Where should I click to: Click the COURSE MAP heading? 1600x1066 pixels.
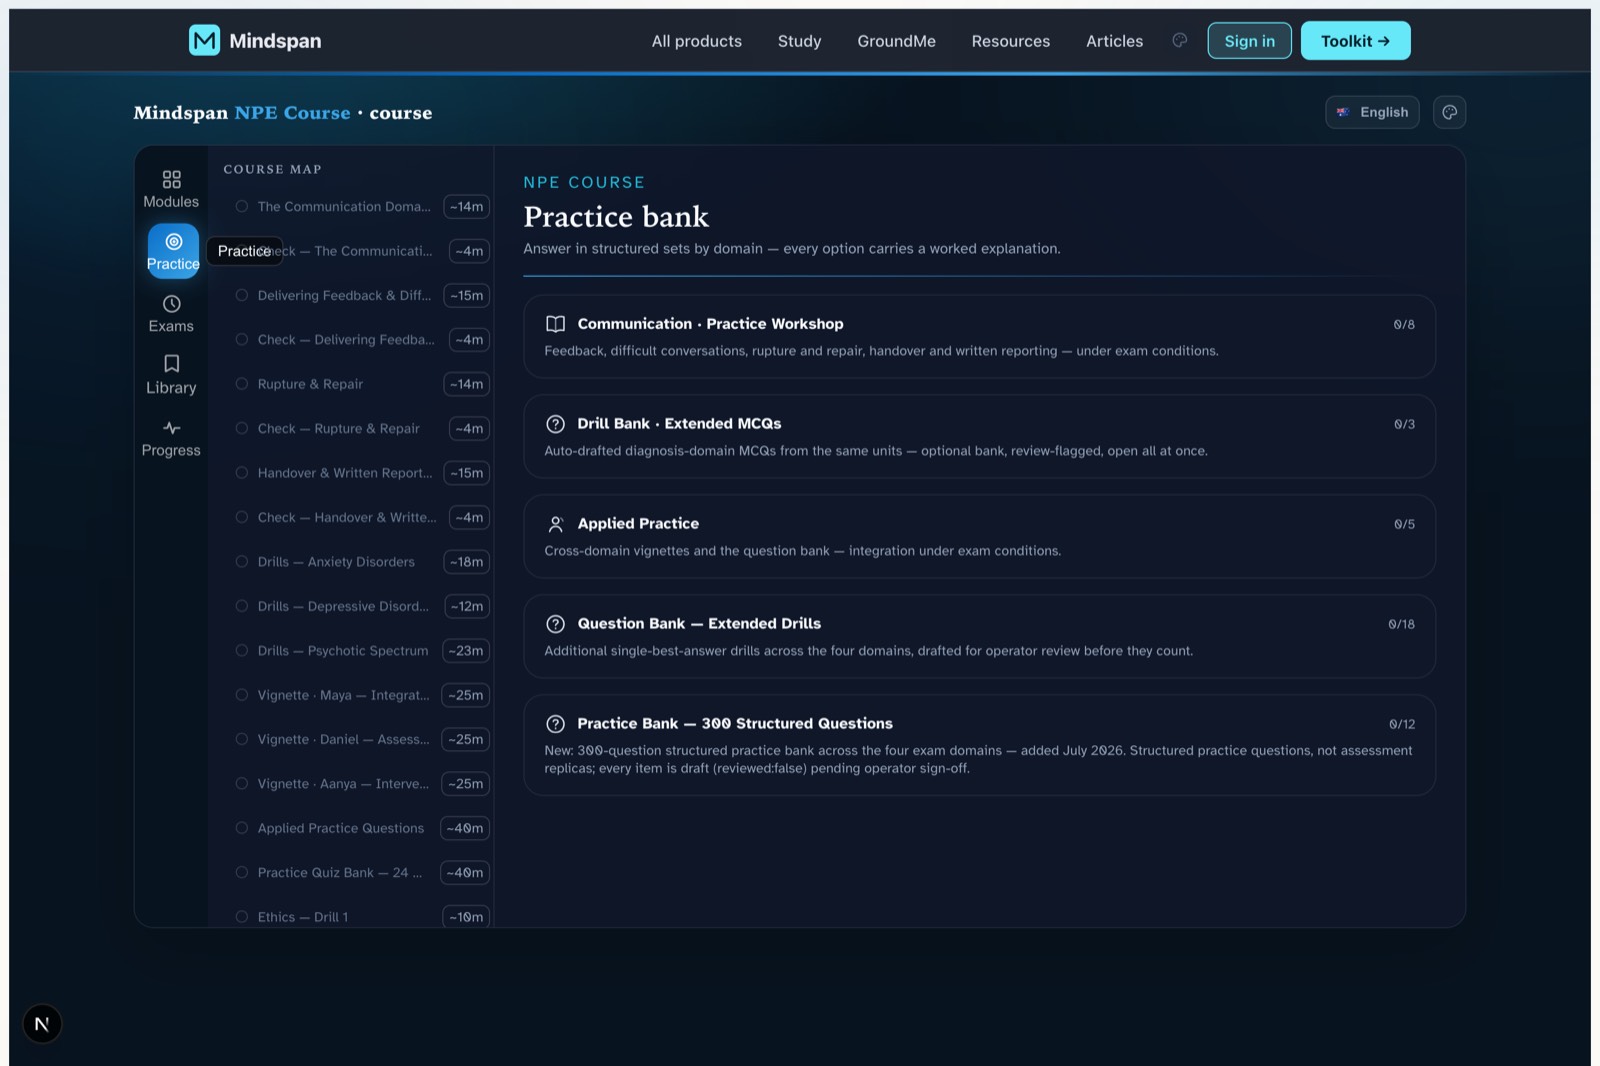tap(272, 169)
